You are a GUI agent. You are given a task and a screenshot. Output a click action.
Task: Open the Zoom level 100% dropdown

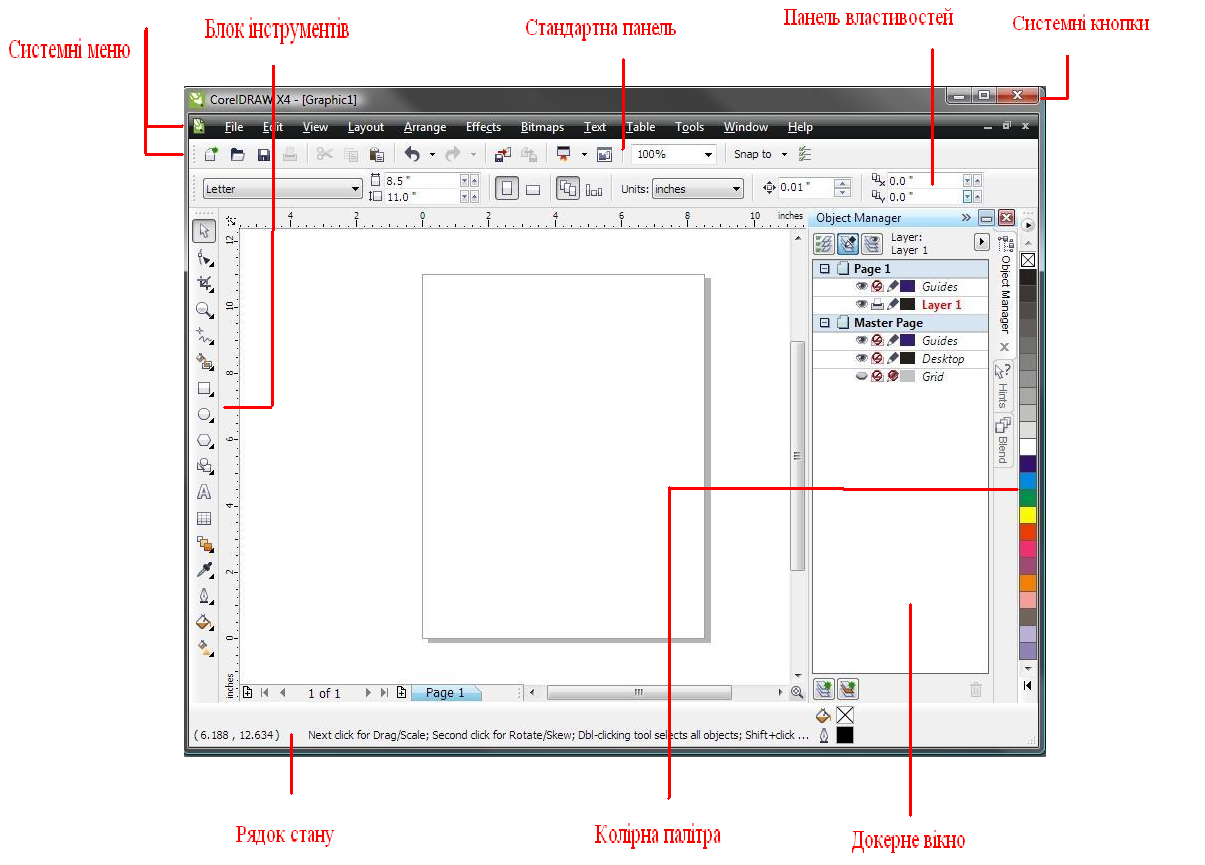[708, 155]
